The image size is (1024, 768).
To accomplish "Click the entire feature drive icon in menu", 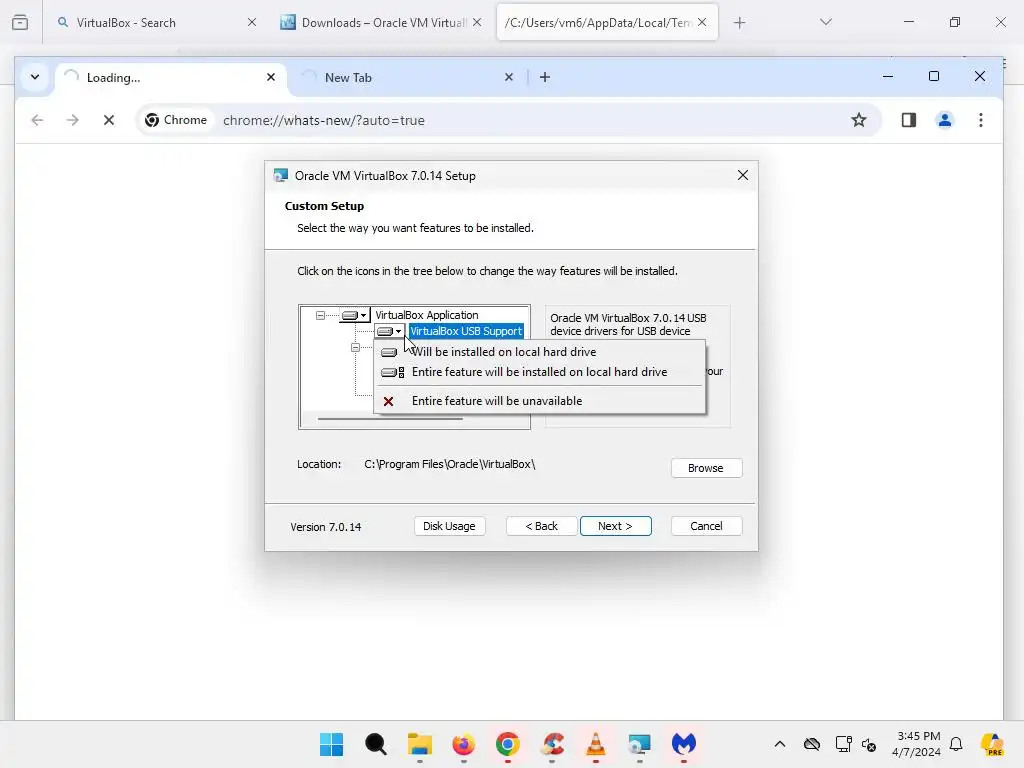I will (392, 372).
